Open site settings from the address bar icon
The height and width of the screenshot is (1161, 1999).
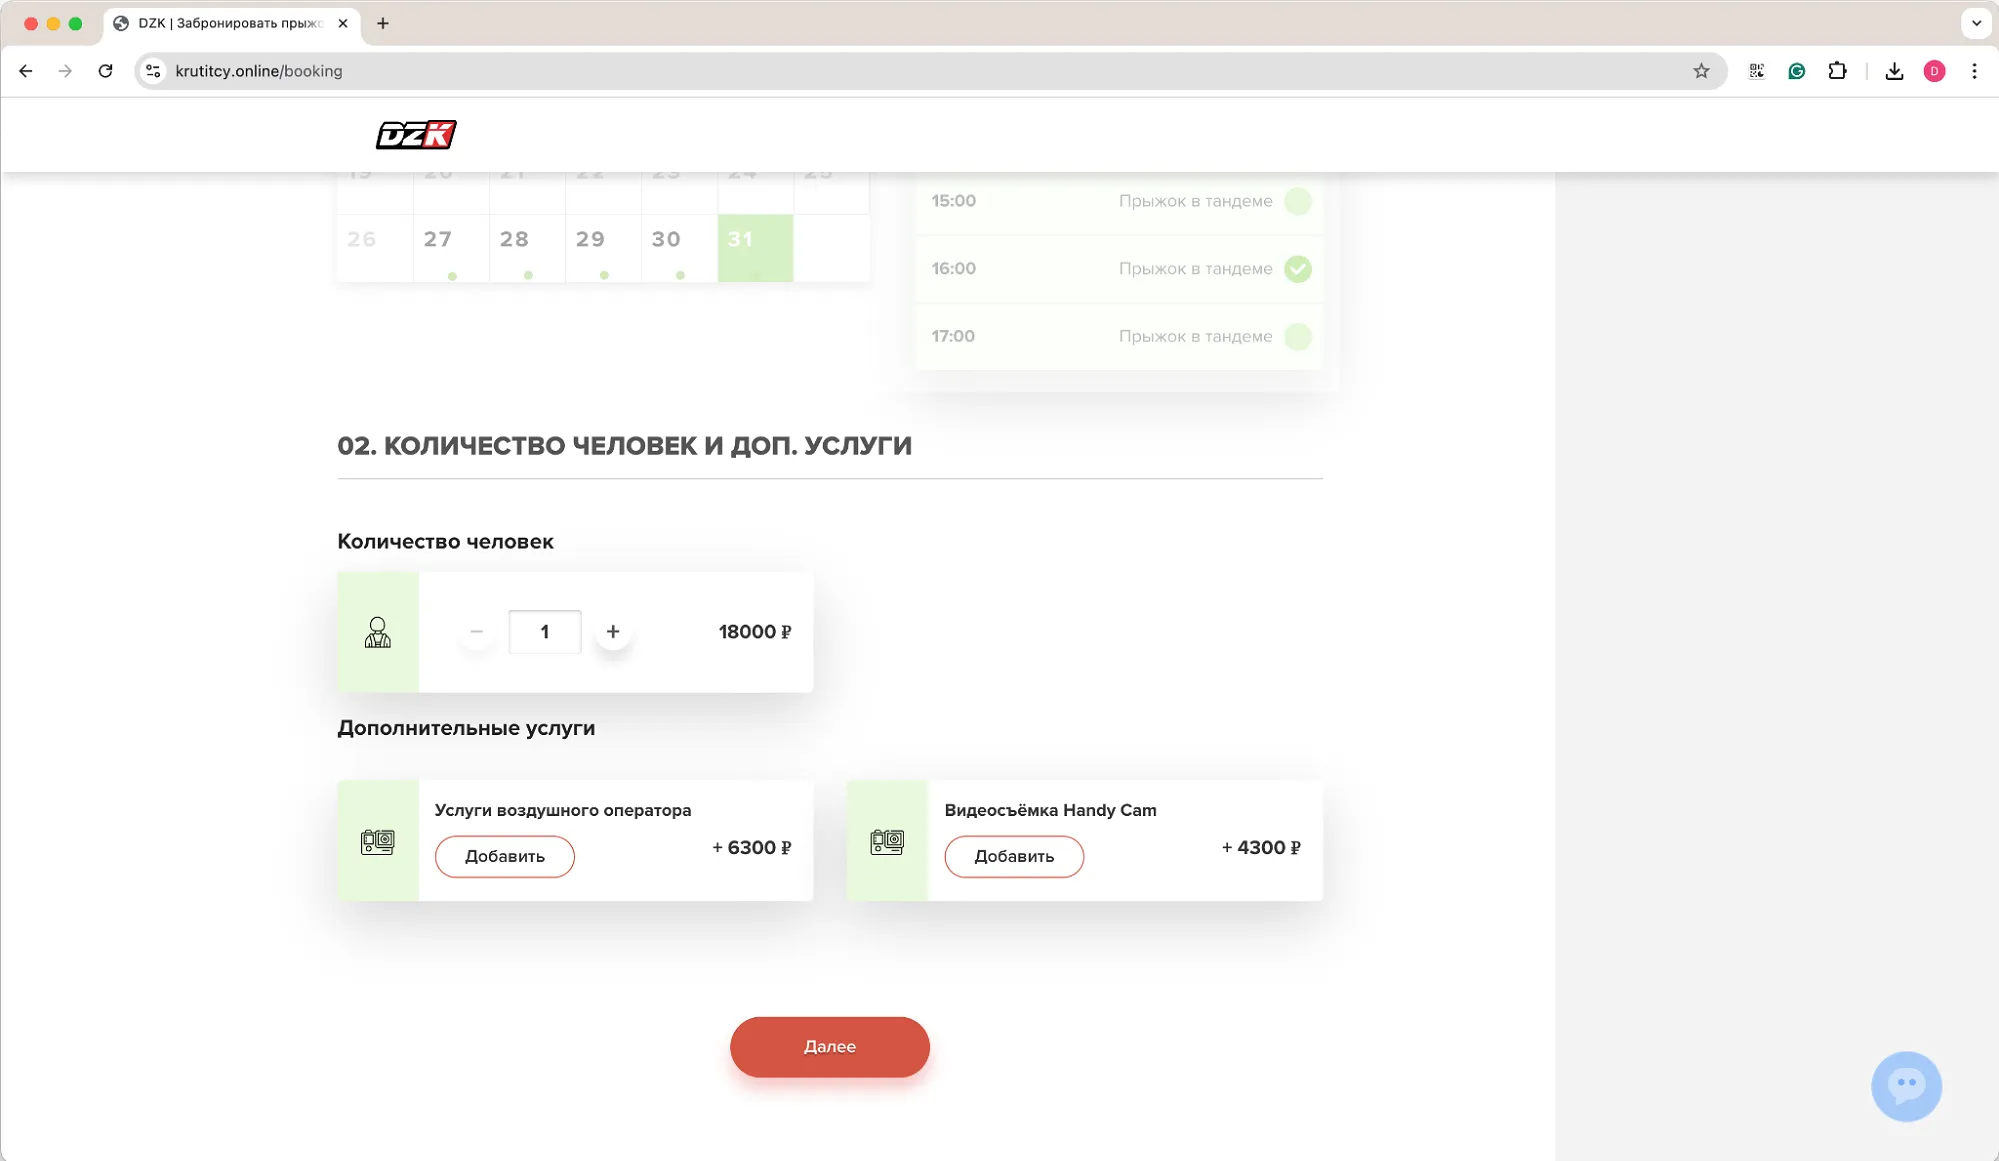pyautogui.click(x=152, y=71)
